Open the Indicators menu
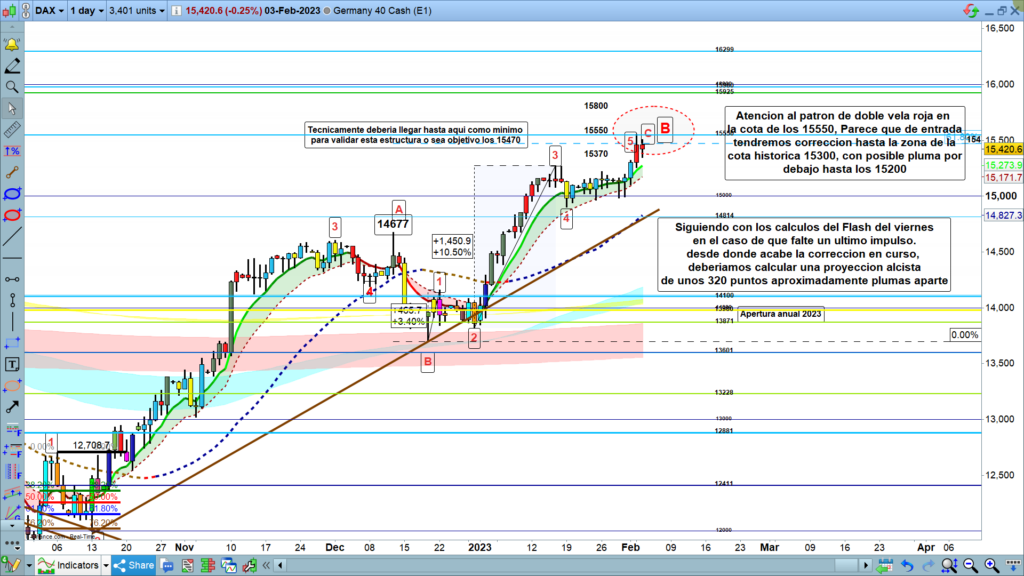The height and width of the screenshot is (576, 1024). pyautogui.click(x=70, y=567)
